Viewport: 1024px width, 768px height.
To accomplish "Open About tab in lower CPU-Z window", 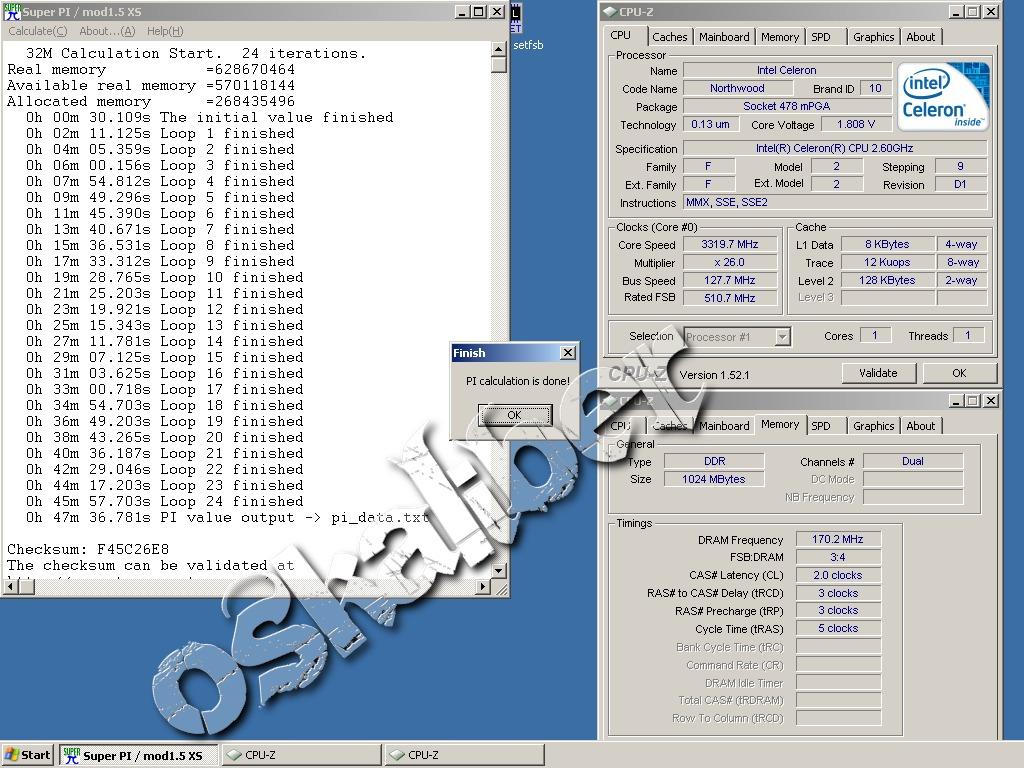I will coord(921,426).
